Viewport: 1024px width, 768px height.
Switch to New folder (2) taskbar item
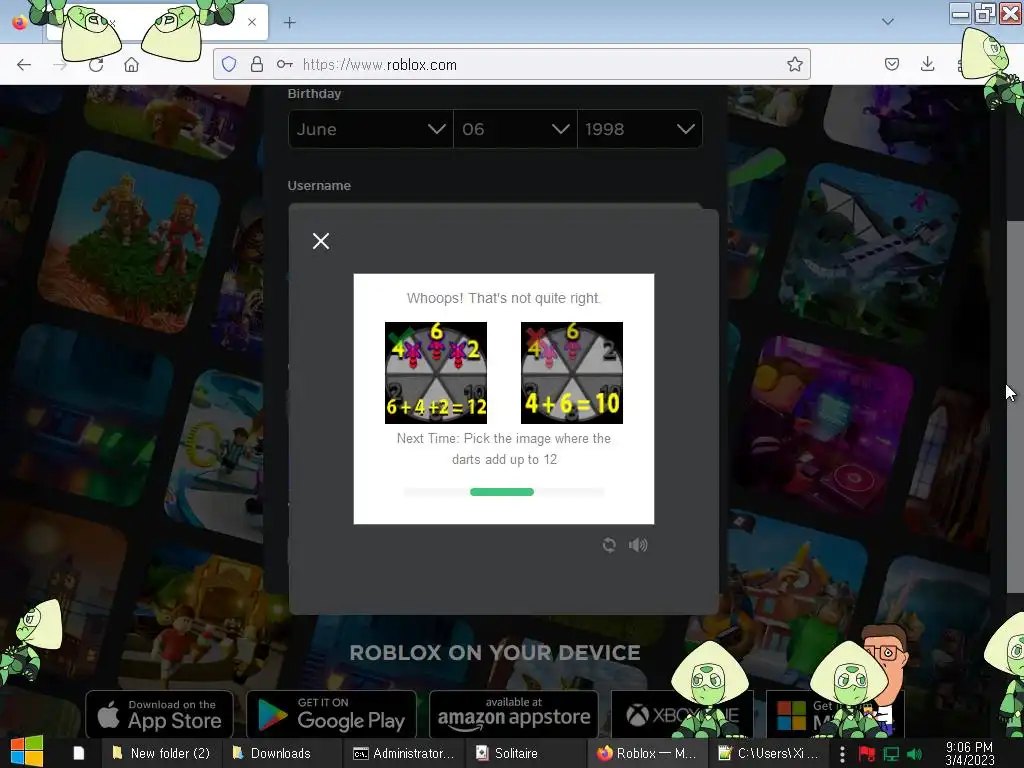coord(161,753)
